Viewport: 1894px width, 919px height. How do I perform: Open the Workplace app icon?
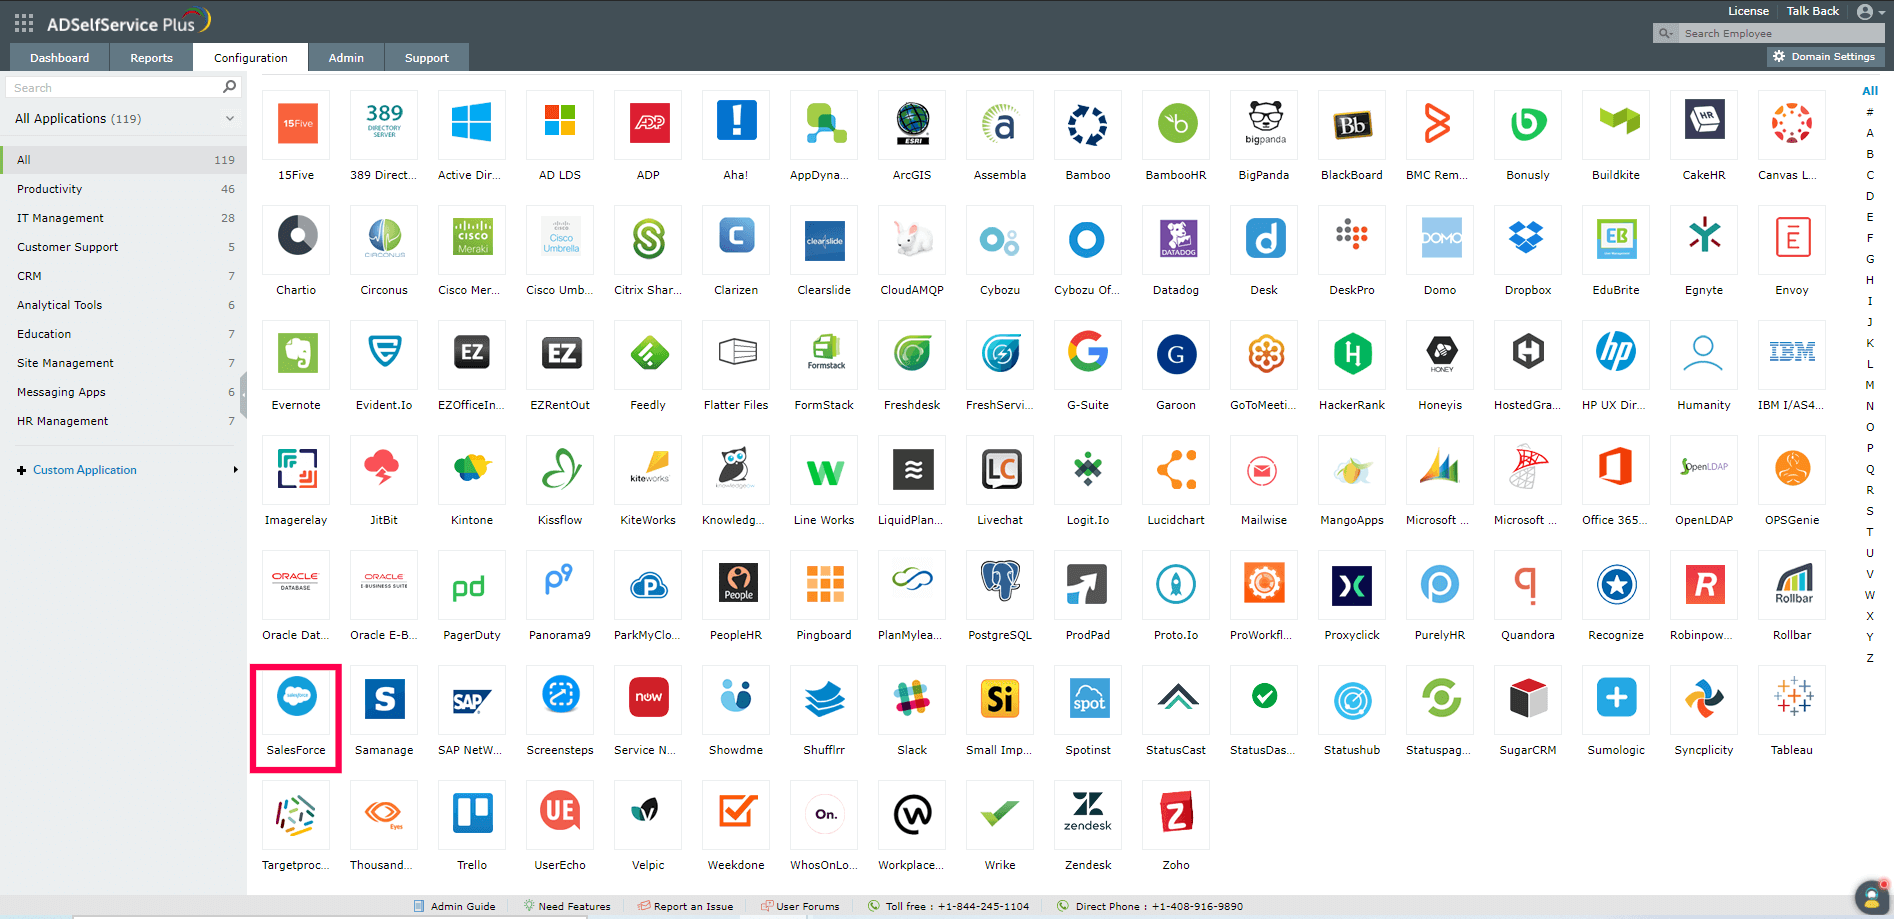click(x=912, y=813)
